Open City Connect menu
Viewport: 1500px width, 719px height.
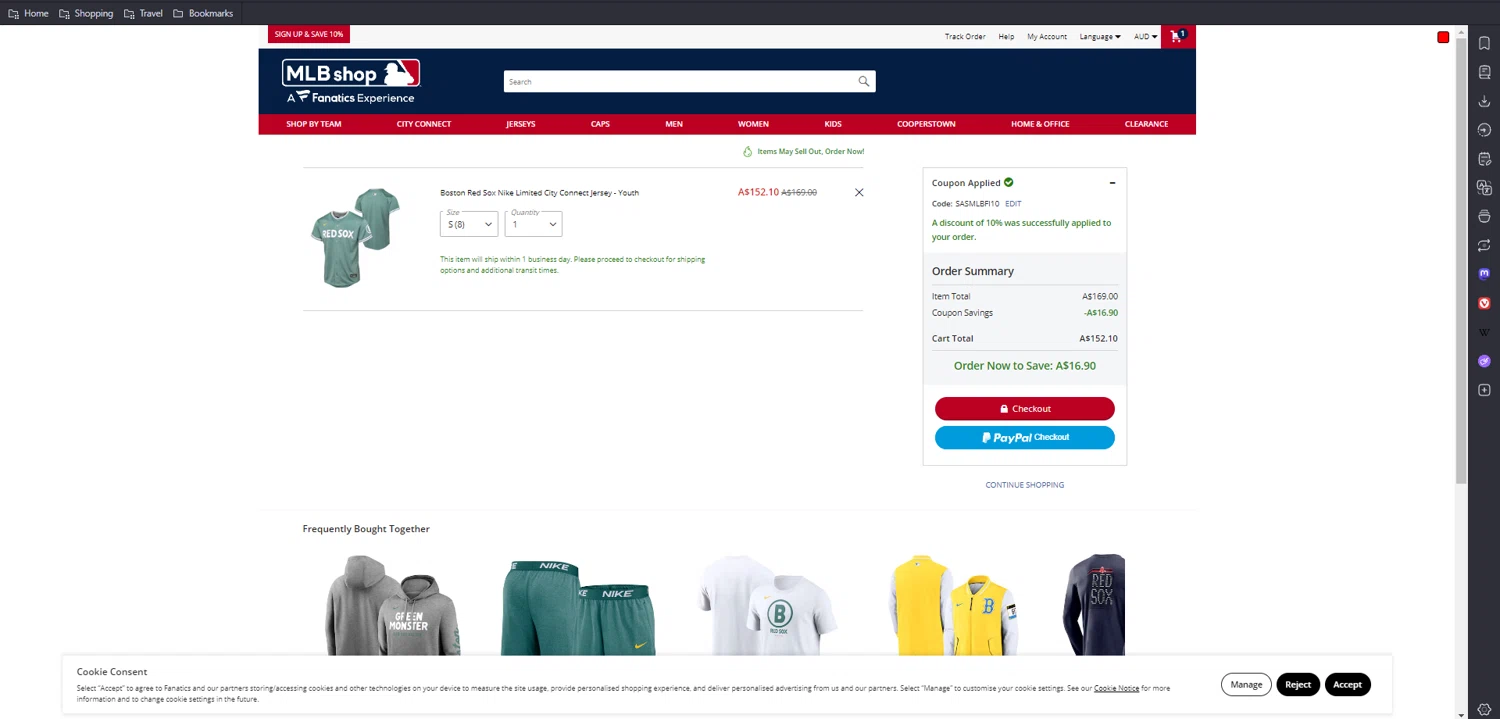(424, 124)
